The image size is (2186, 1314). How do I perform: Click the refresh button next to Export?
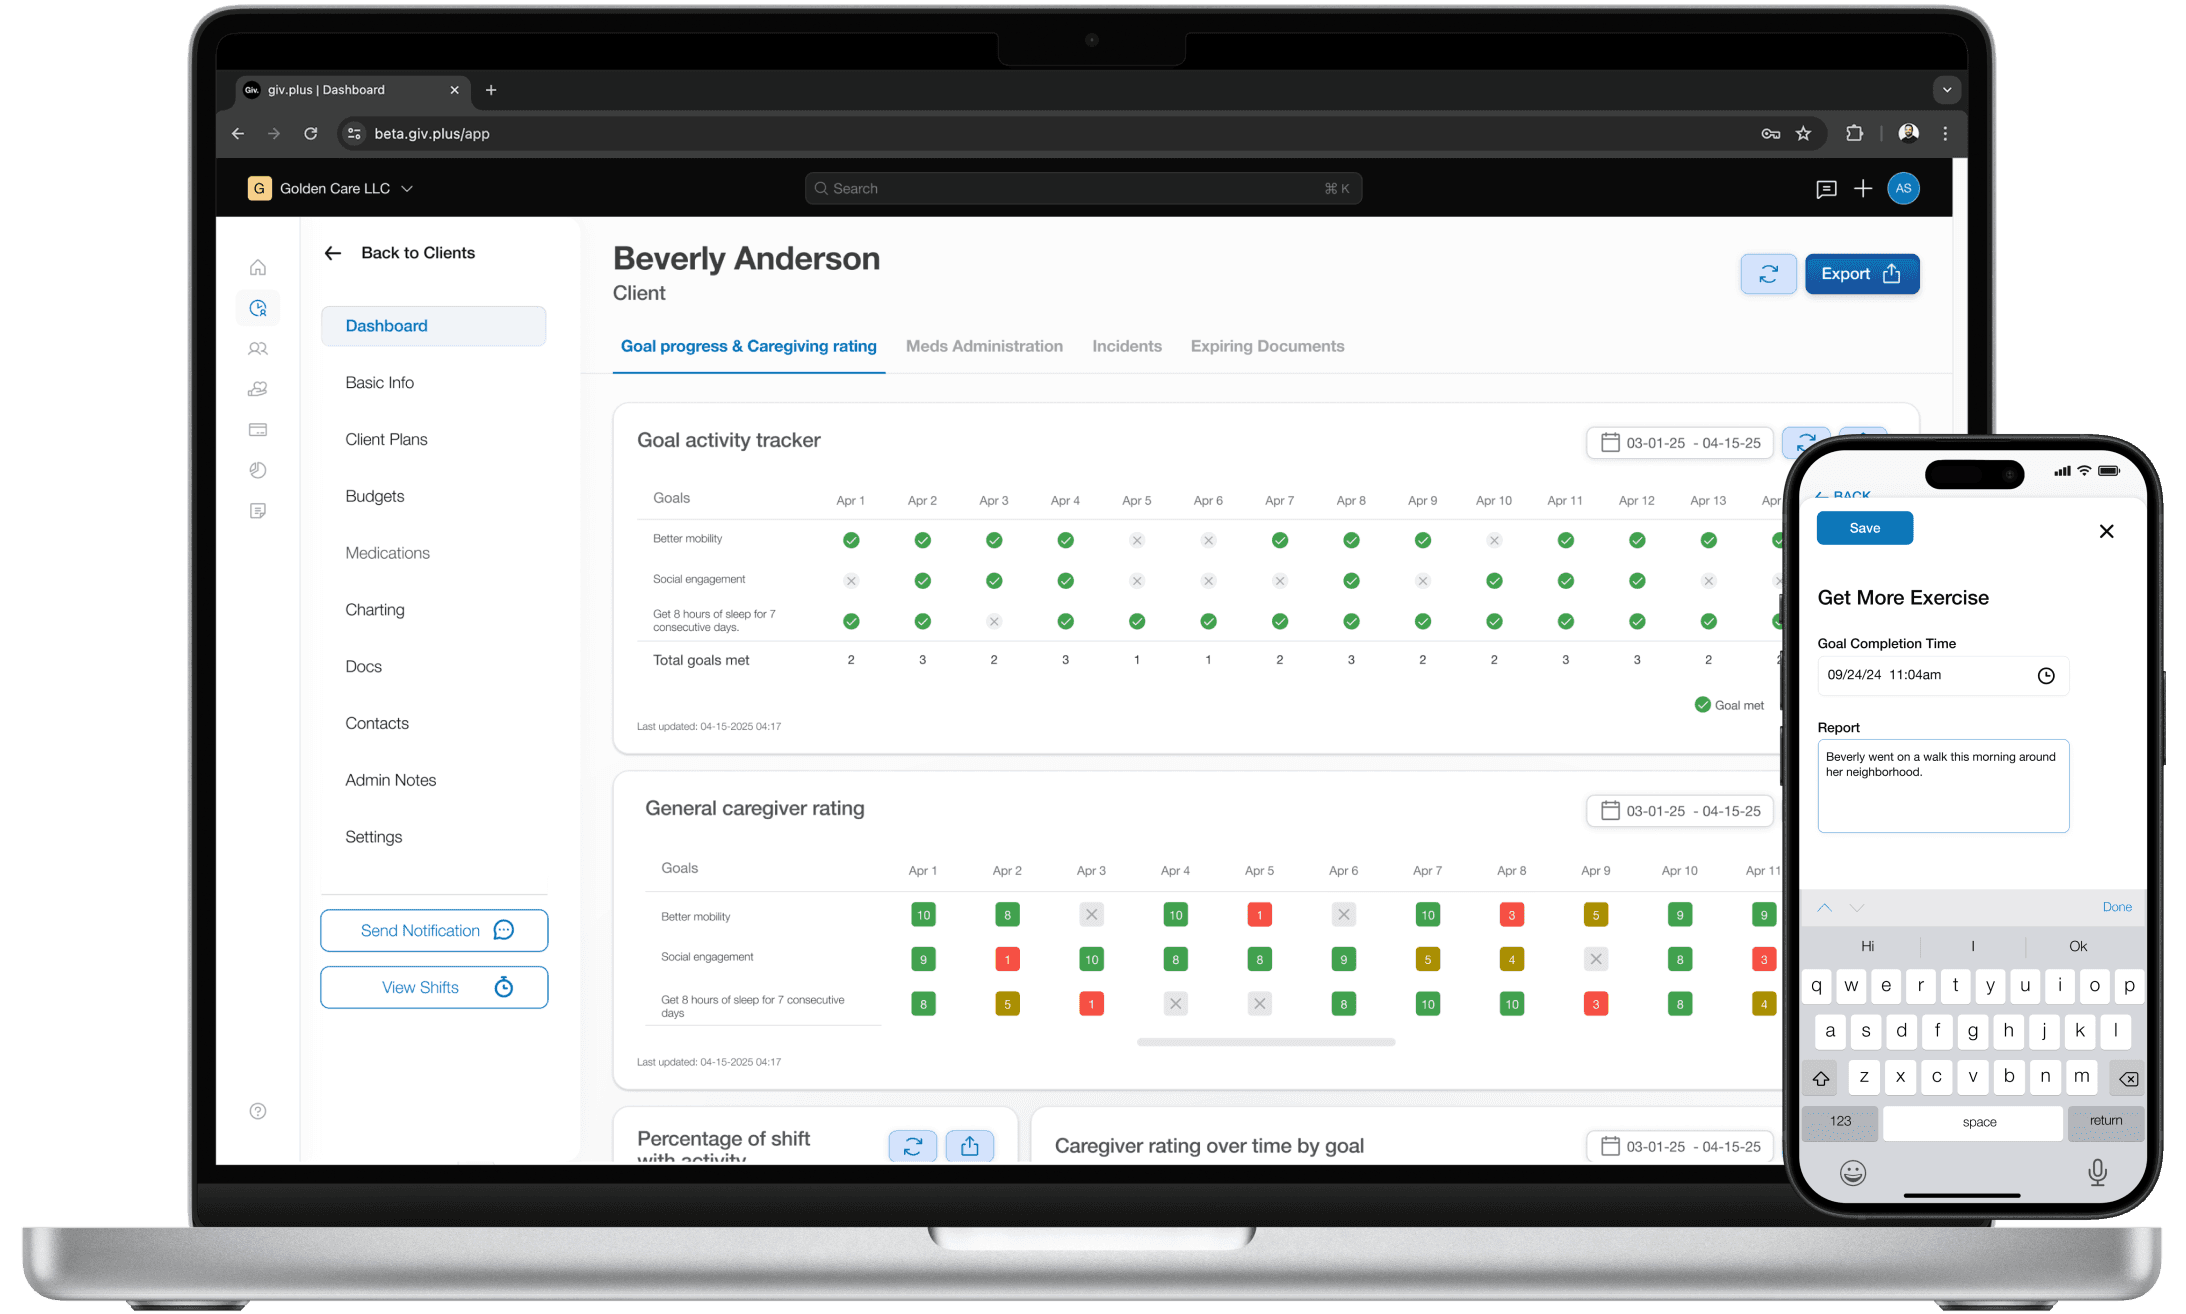[x=1768, y=274]
